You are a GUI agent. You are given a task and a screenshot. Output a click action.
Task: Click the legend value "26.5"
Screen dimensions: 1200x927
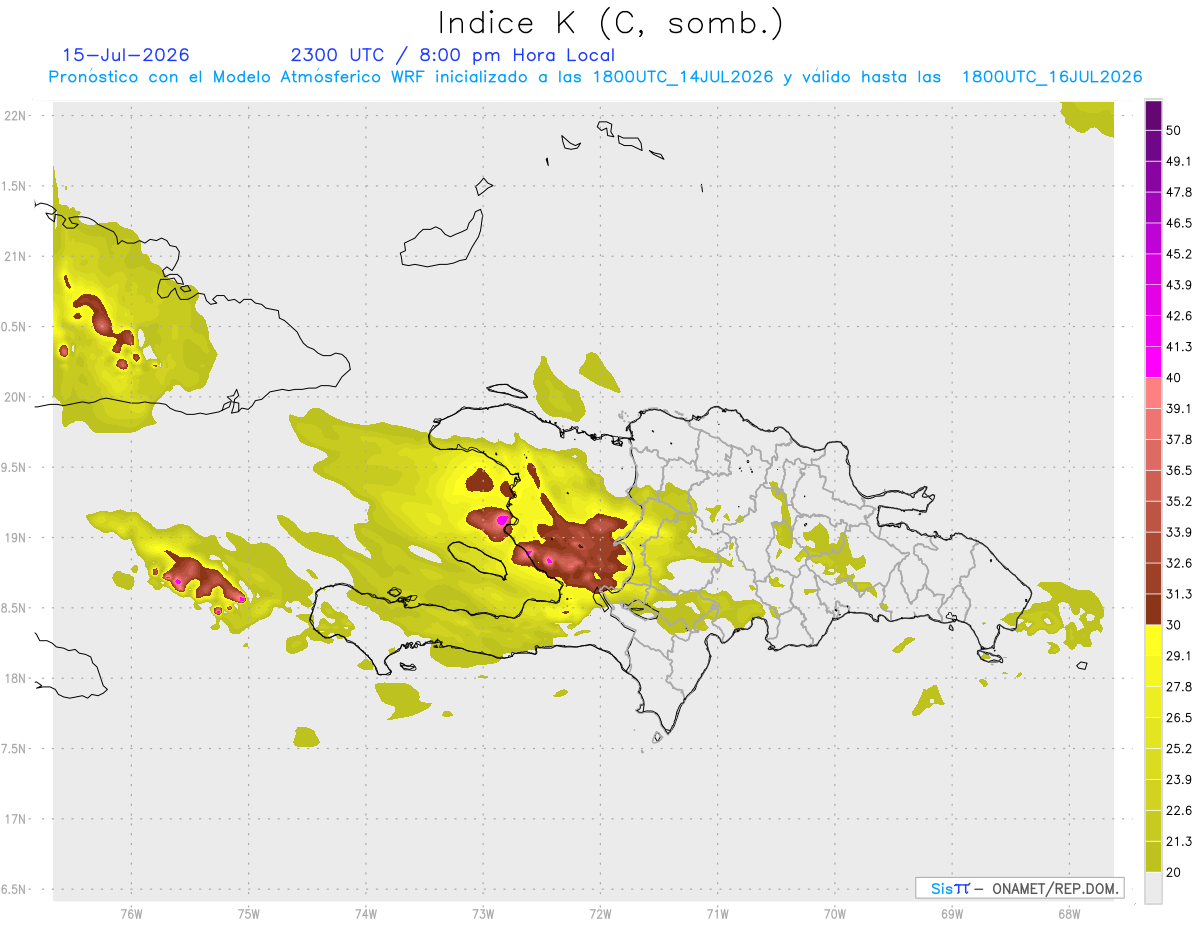[x=1179, y=717]
